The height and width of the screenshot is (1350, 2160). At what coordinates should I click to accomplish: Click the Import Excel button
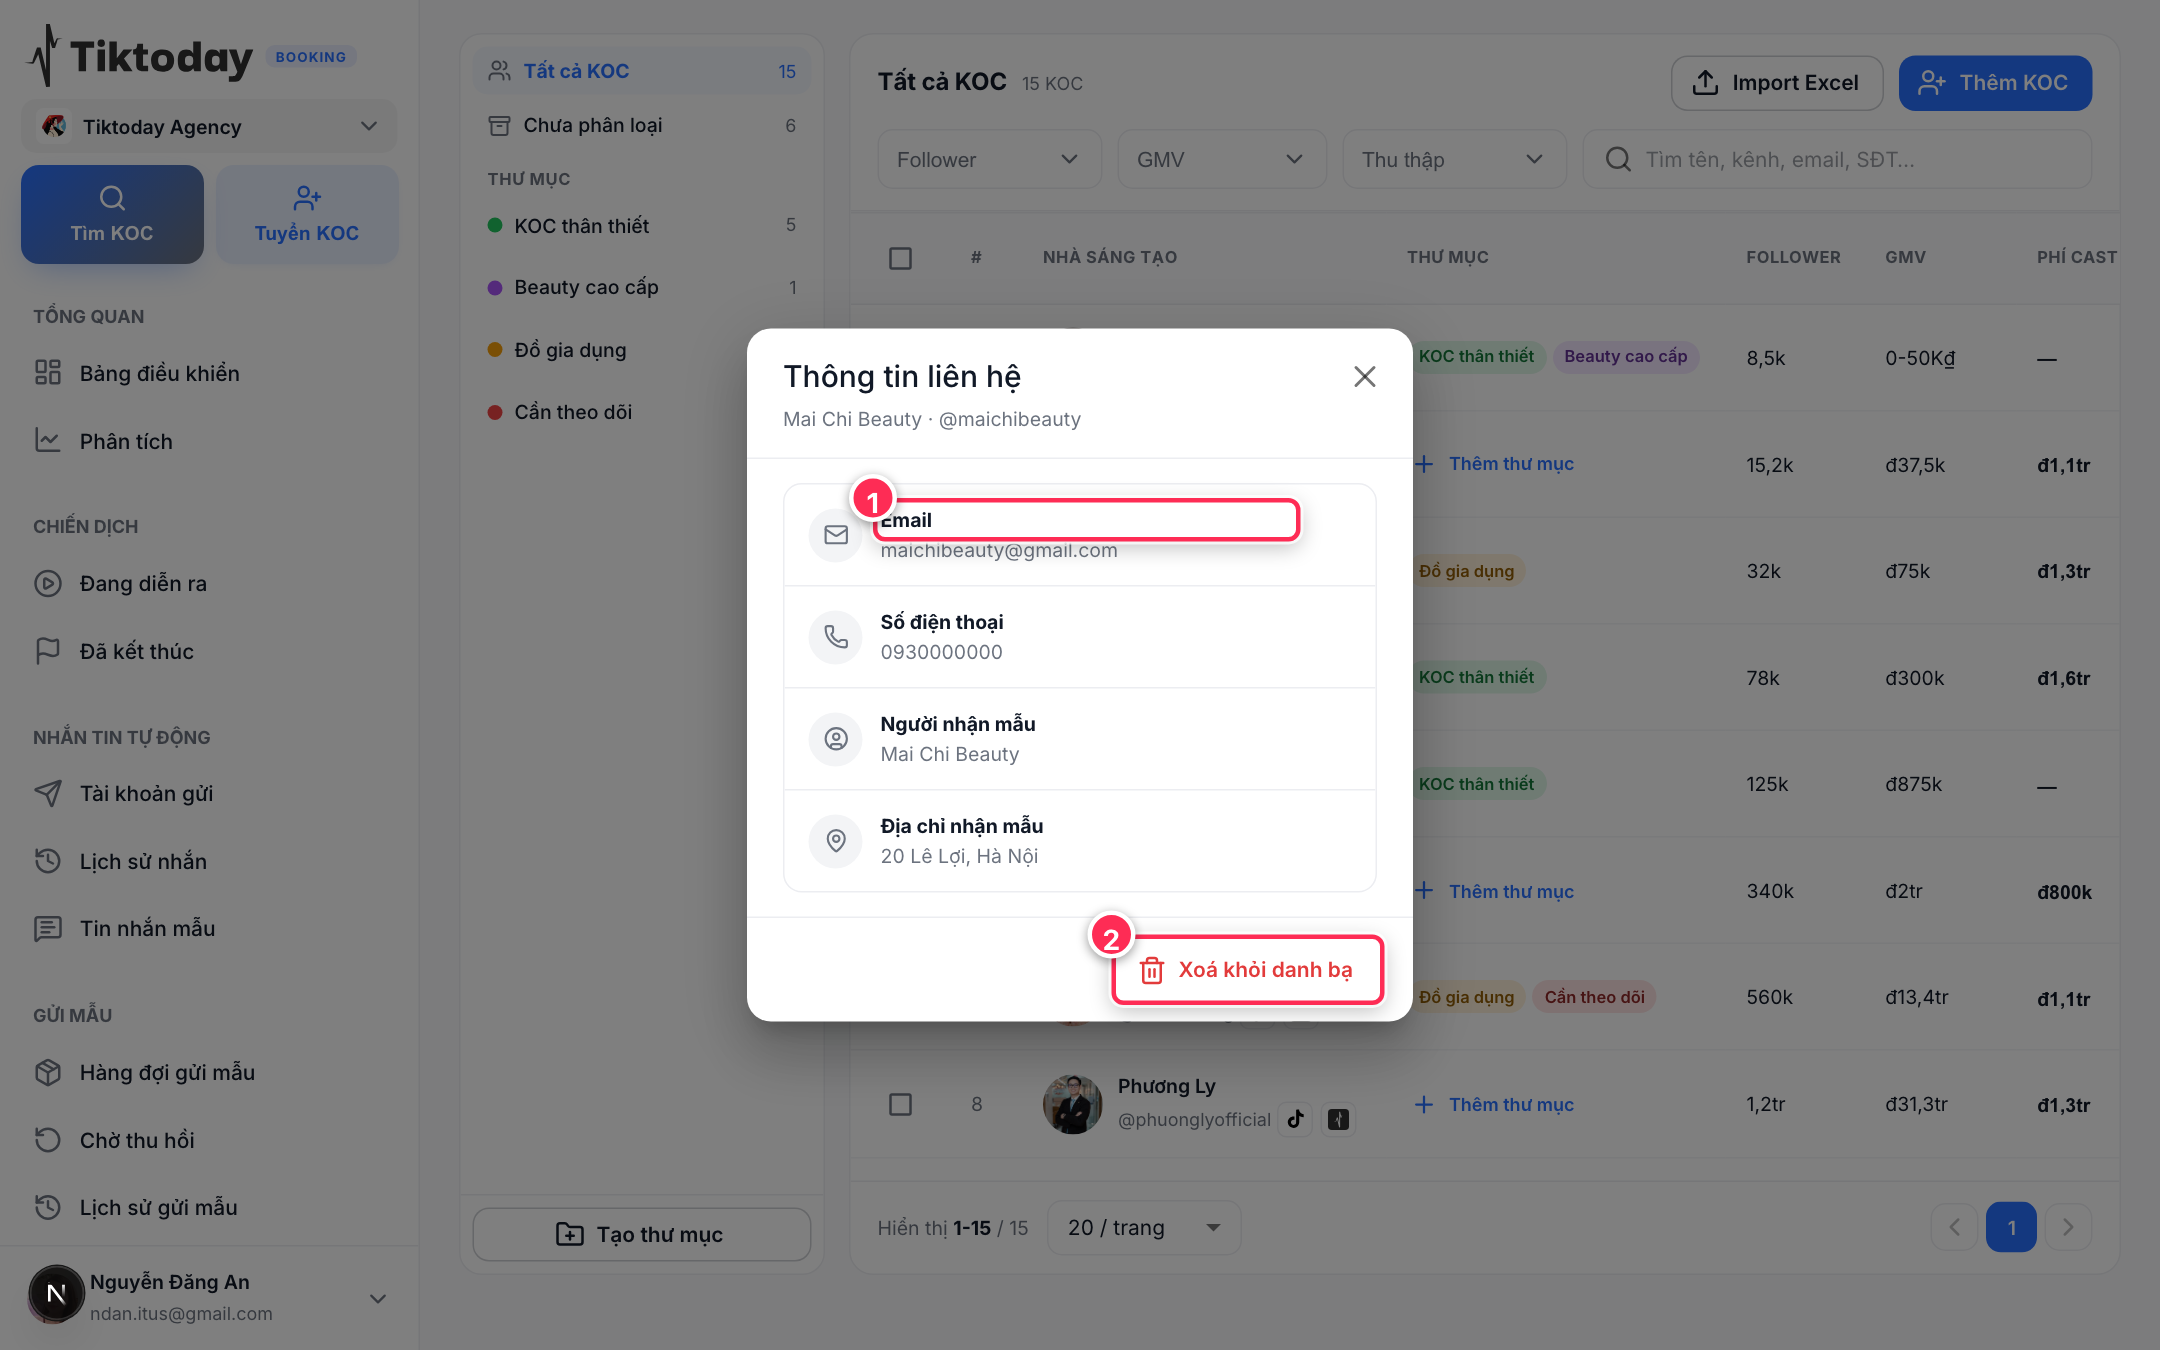pyautogui.click(x=1777, y=83)
